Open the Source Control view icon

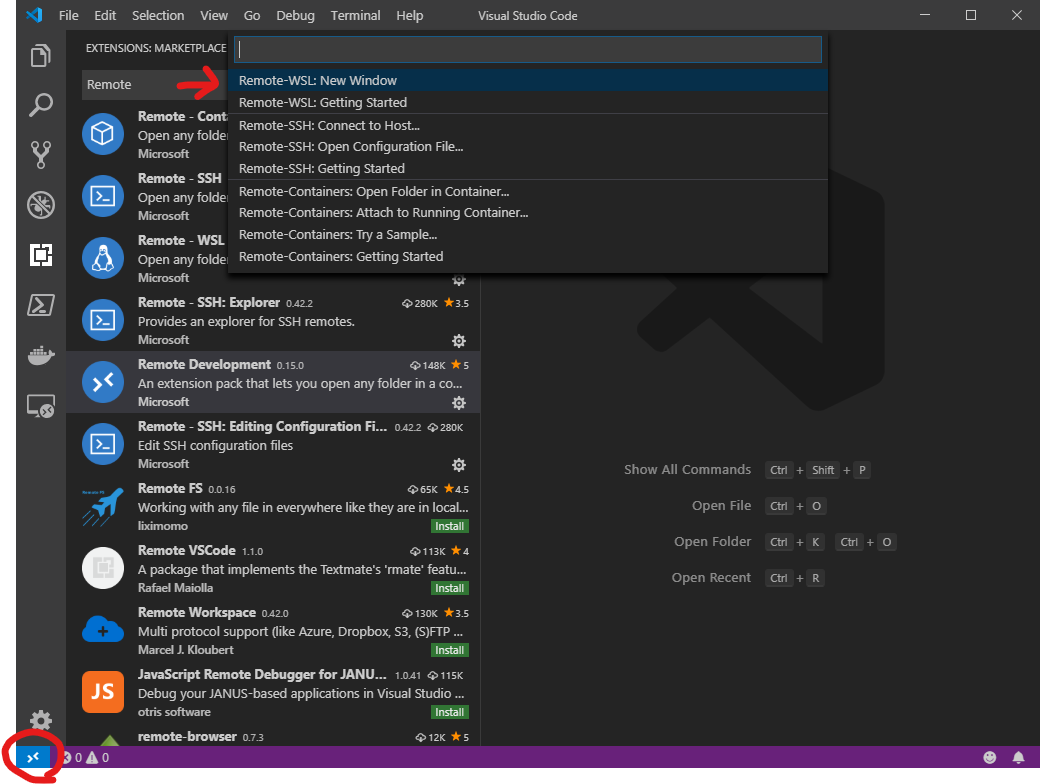click(x=40, y=155)
